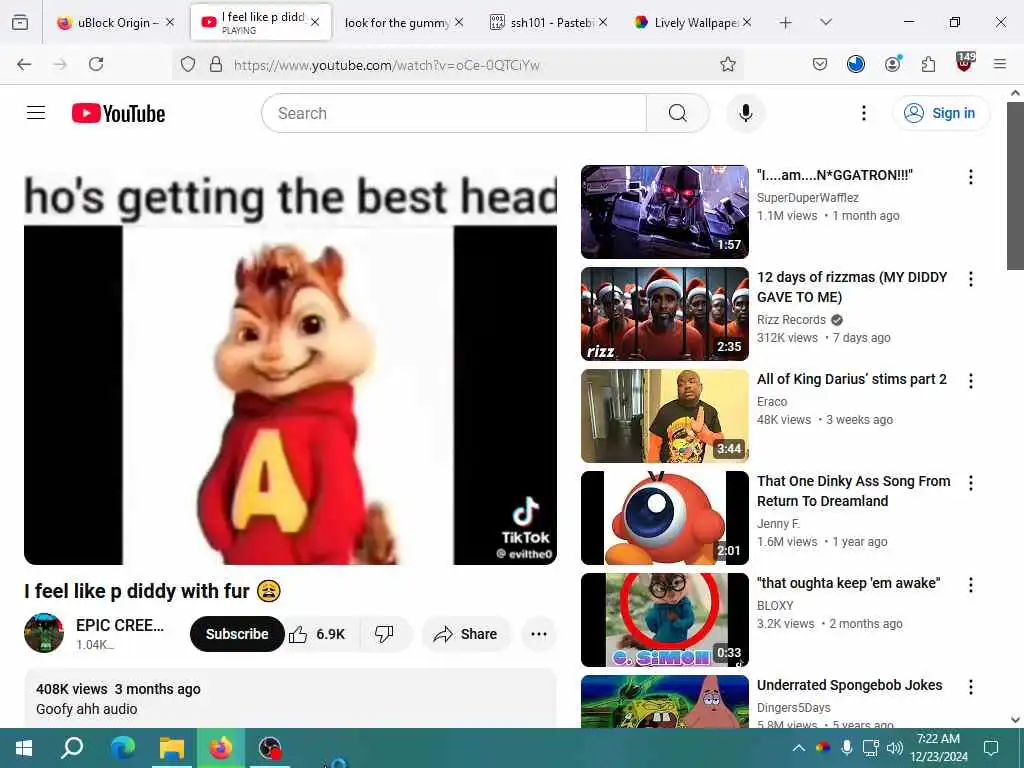Reload the current YouTube page

(96, 64)
